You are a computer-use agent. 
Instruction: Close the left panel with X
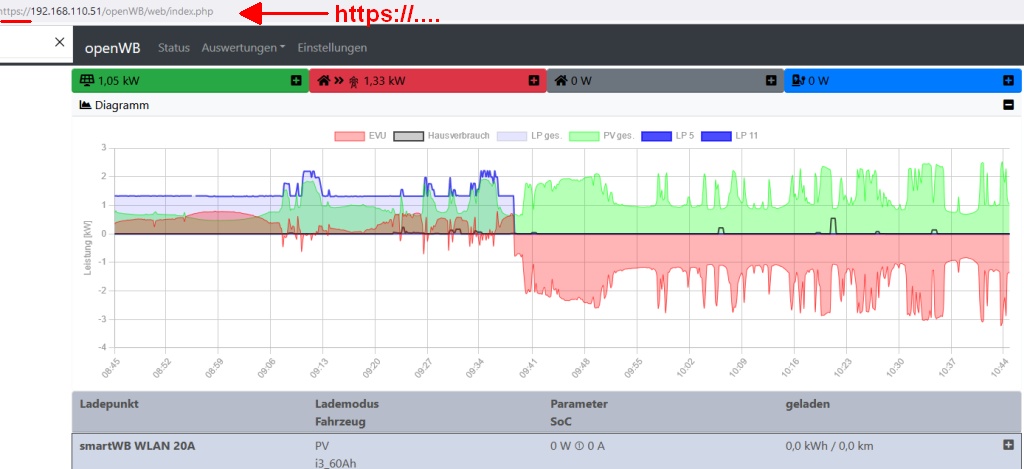click(x=59, y=42)
